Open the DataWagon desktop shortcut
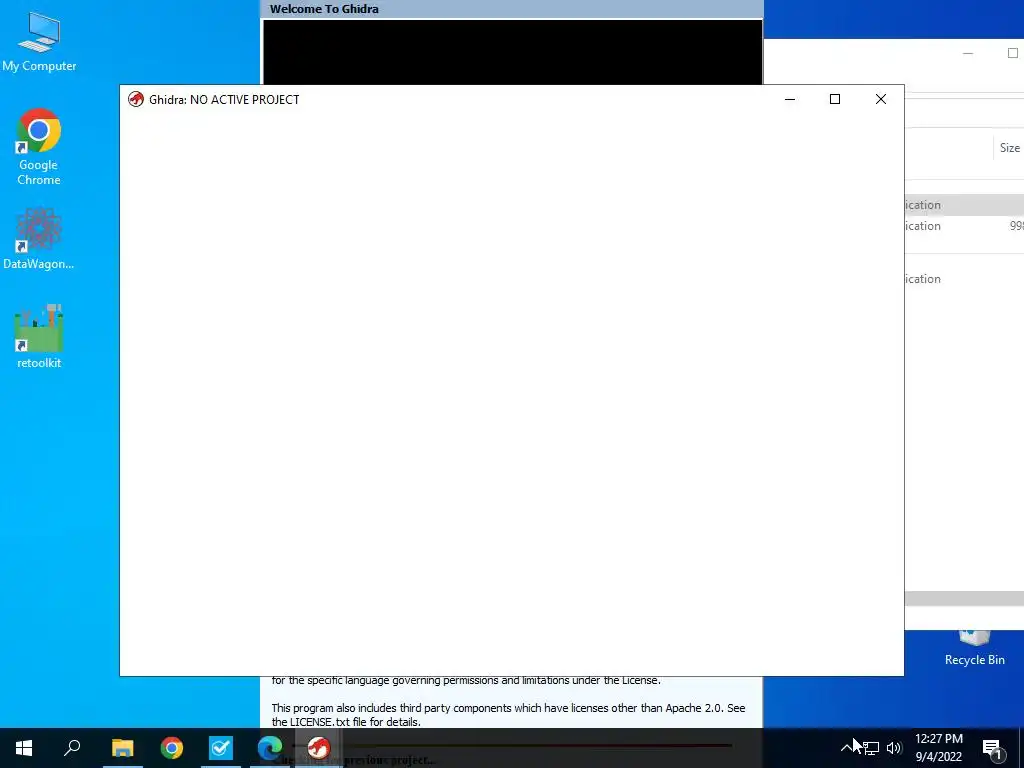 click(39, 239)
